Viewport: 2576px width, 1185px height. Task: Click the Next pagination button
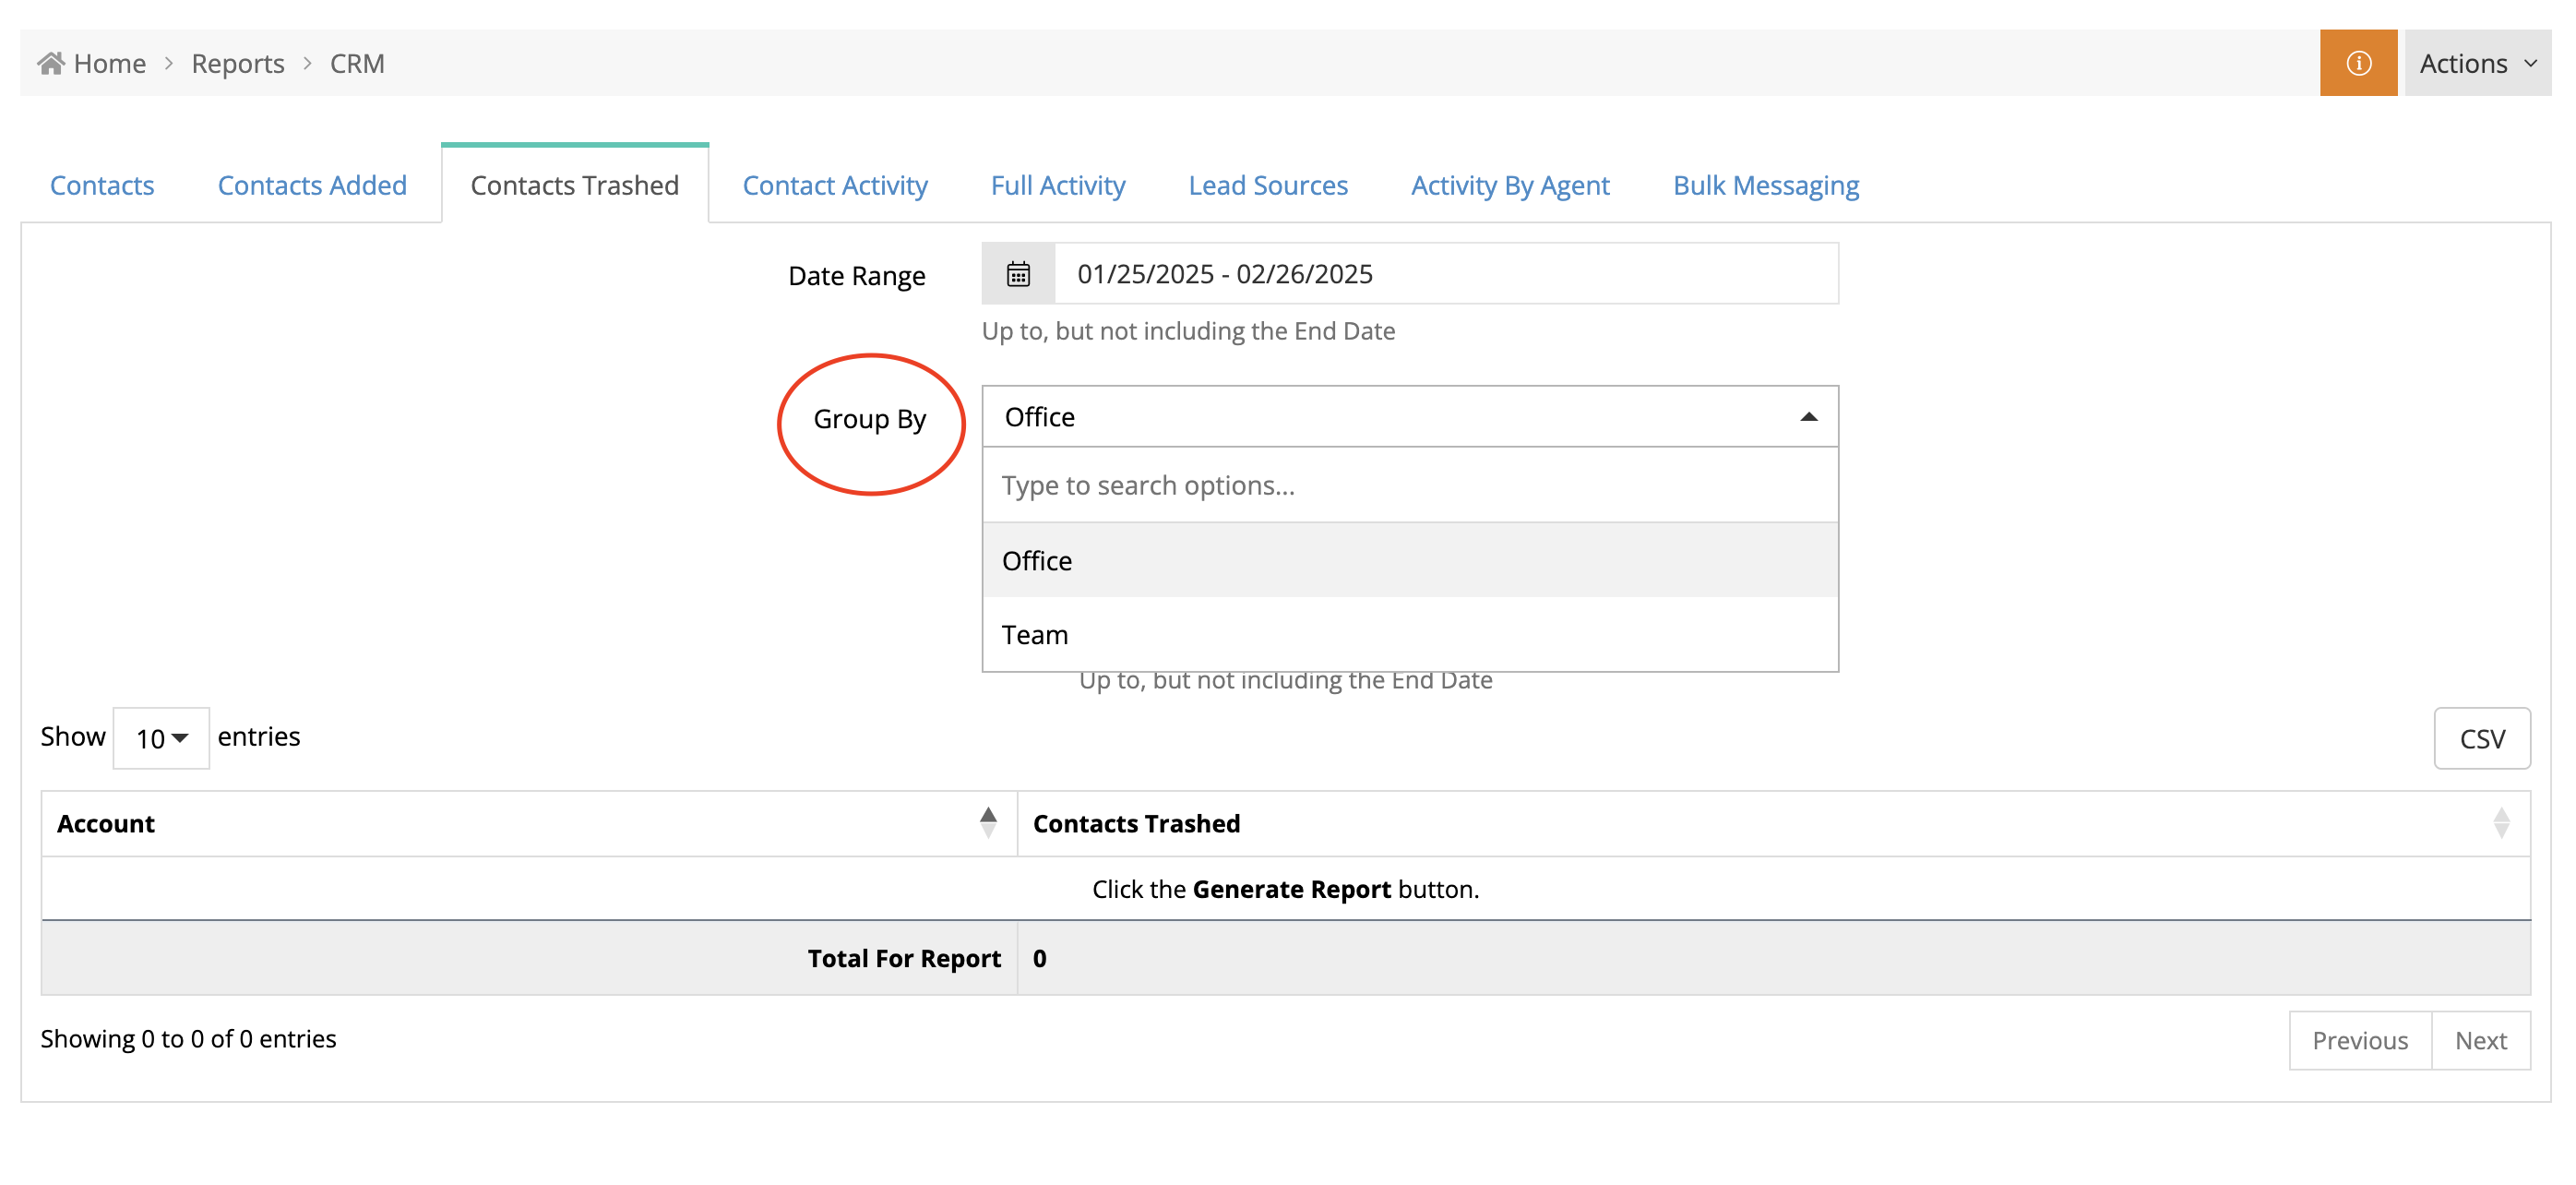click(2480, 1040)
